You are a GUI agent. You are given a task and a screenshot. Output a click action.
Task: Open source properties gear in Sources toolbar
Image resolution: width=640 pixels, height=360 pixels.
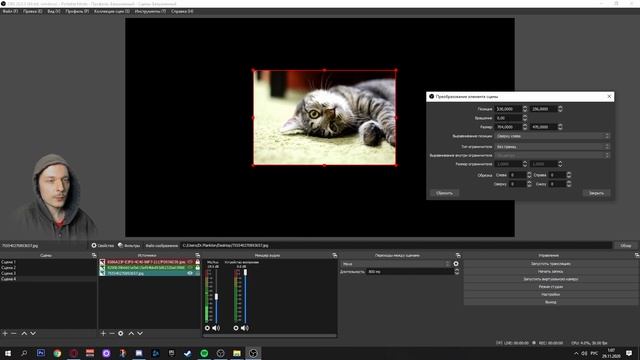[x=121, y=333]
